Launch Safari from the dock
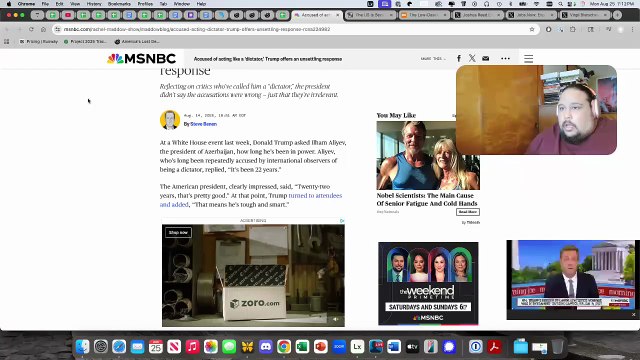This screenshot has width=640, height=360. coord(119,347)
